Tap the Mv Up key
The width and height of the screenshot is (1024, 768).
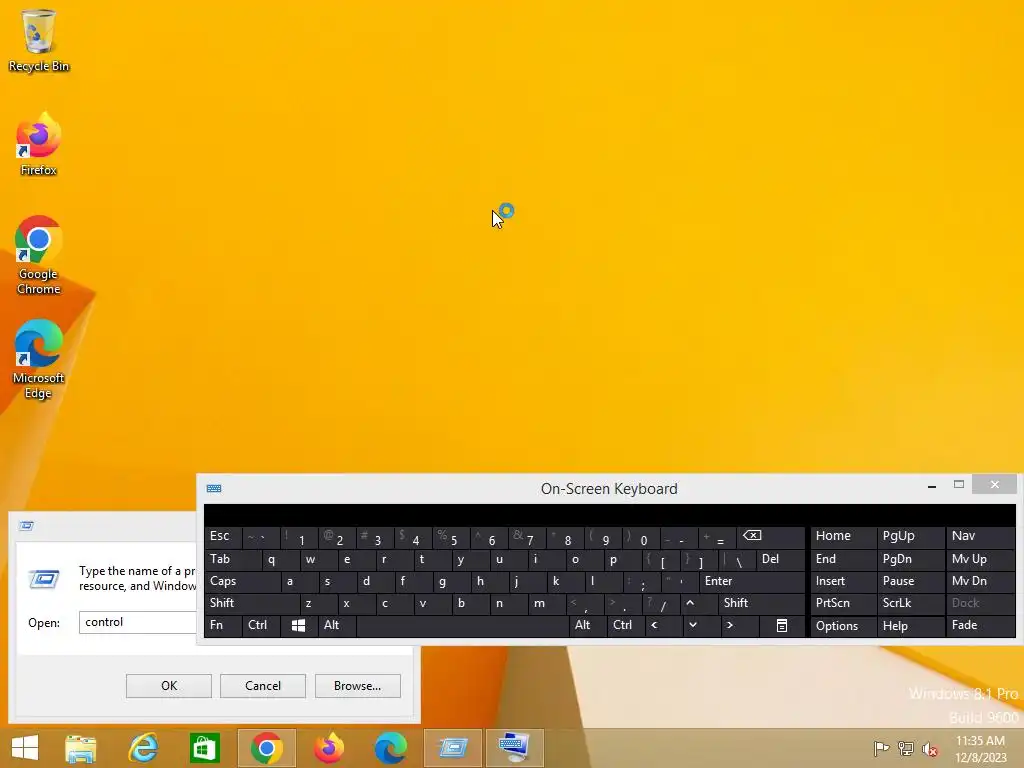[980, 559]
